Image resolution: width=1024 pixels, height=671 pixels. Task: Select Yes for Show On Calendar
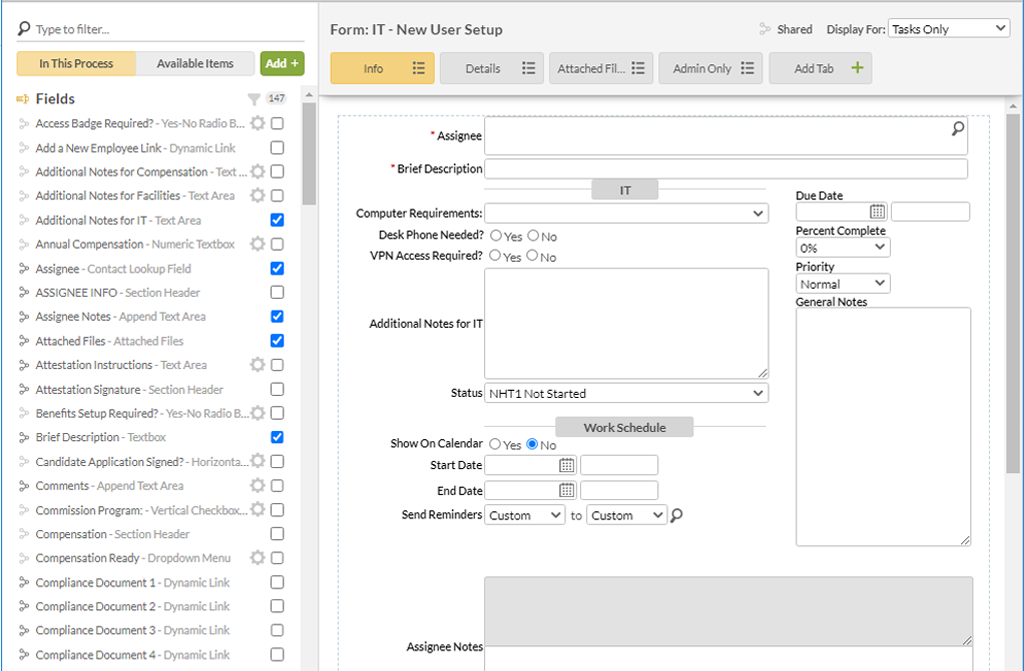[495, 444]
